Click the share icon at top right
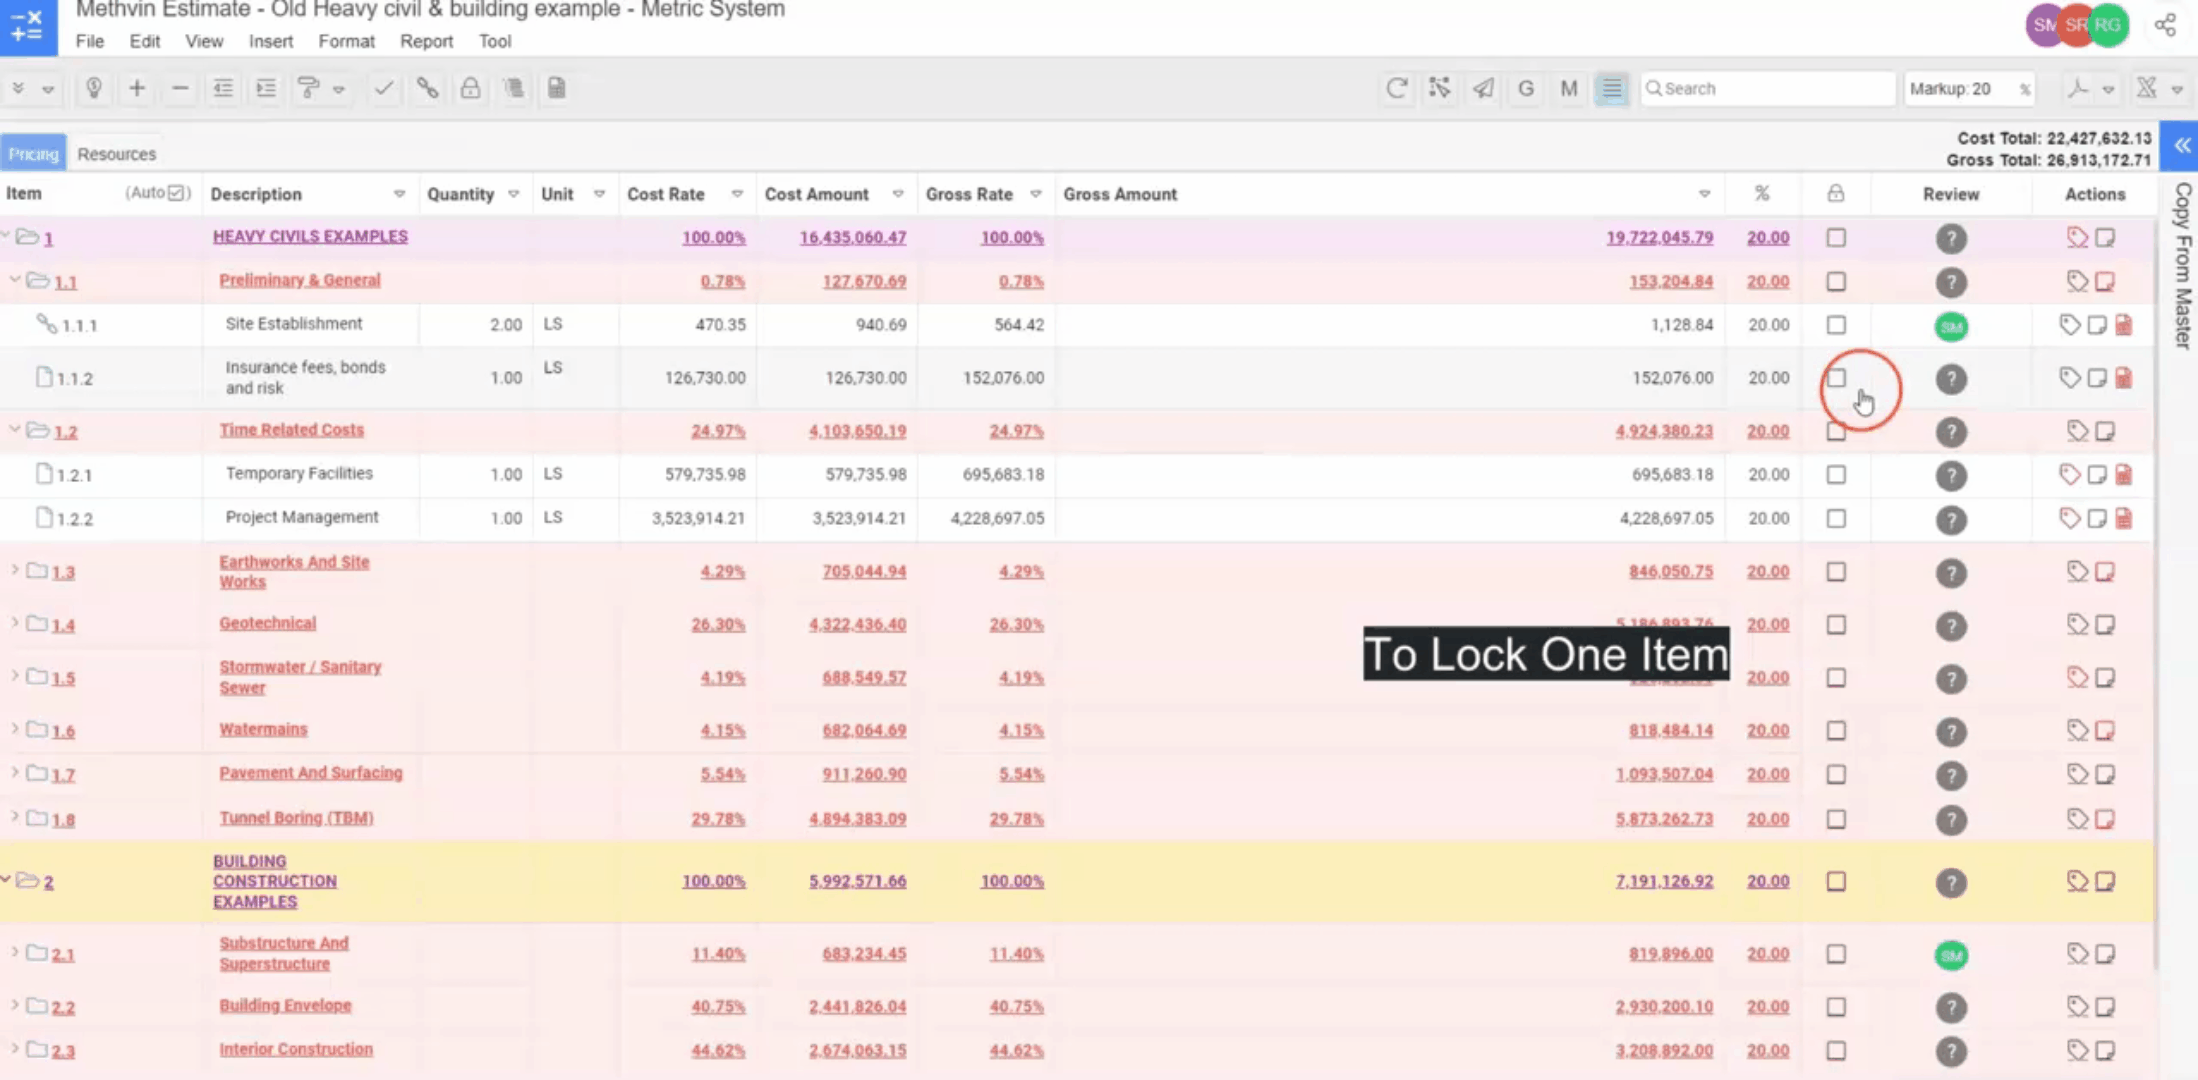The height and width of the screenshot is (1080, 2198). (2165, 25)
